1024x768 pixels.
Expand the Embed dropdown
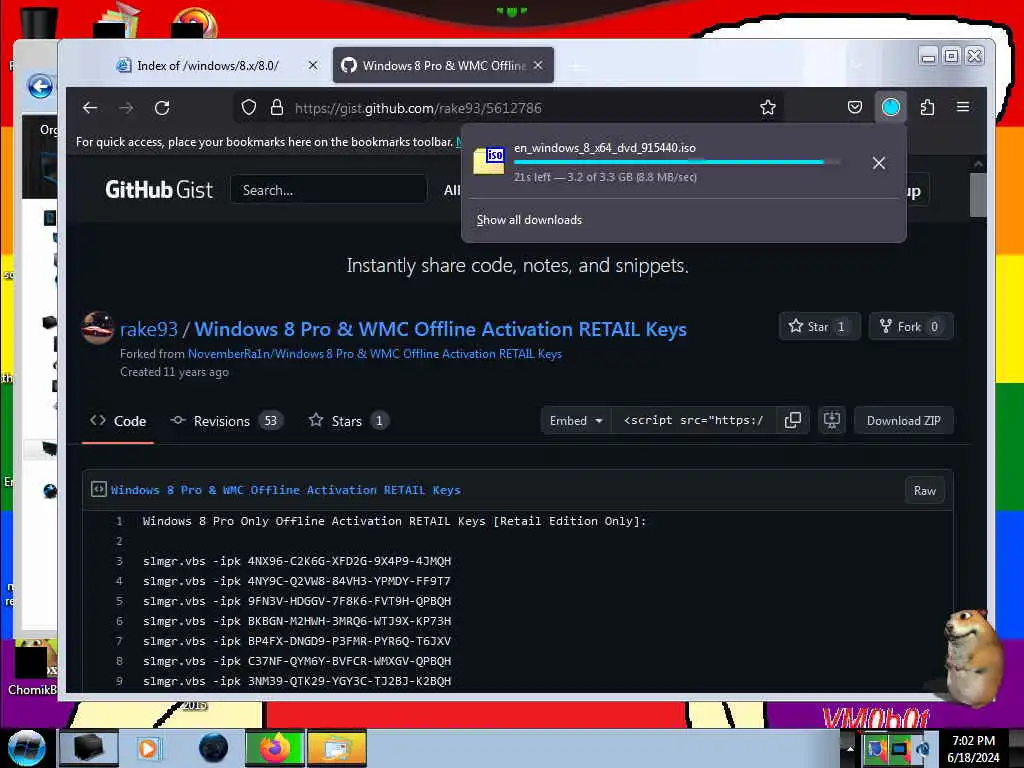tap(576, 421)
